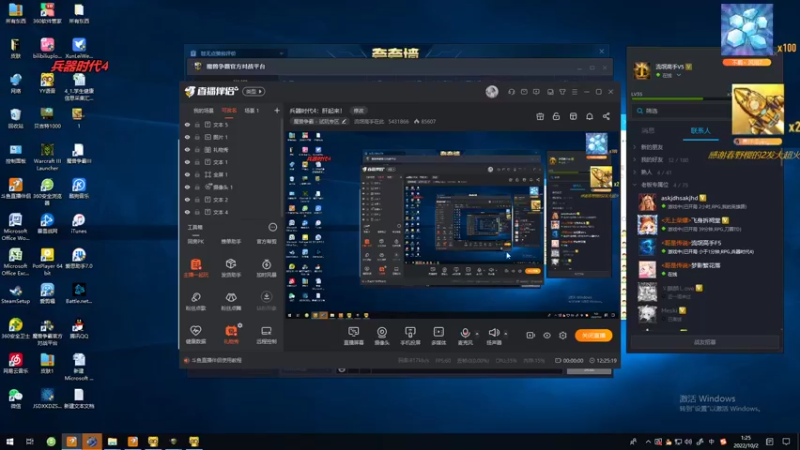Toggle eye icon for 礼物秀 layer
This screenshot has width=800, height=450.
pos(187,150)
